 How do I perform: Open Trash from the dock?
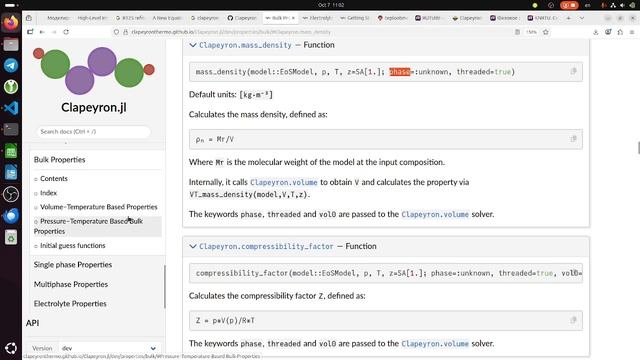tap(11, 237)
